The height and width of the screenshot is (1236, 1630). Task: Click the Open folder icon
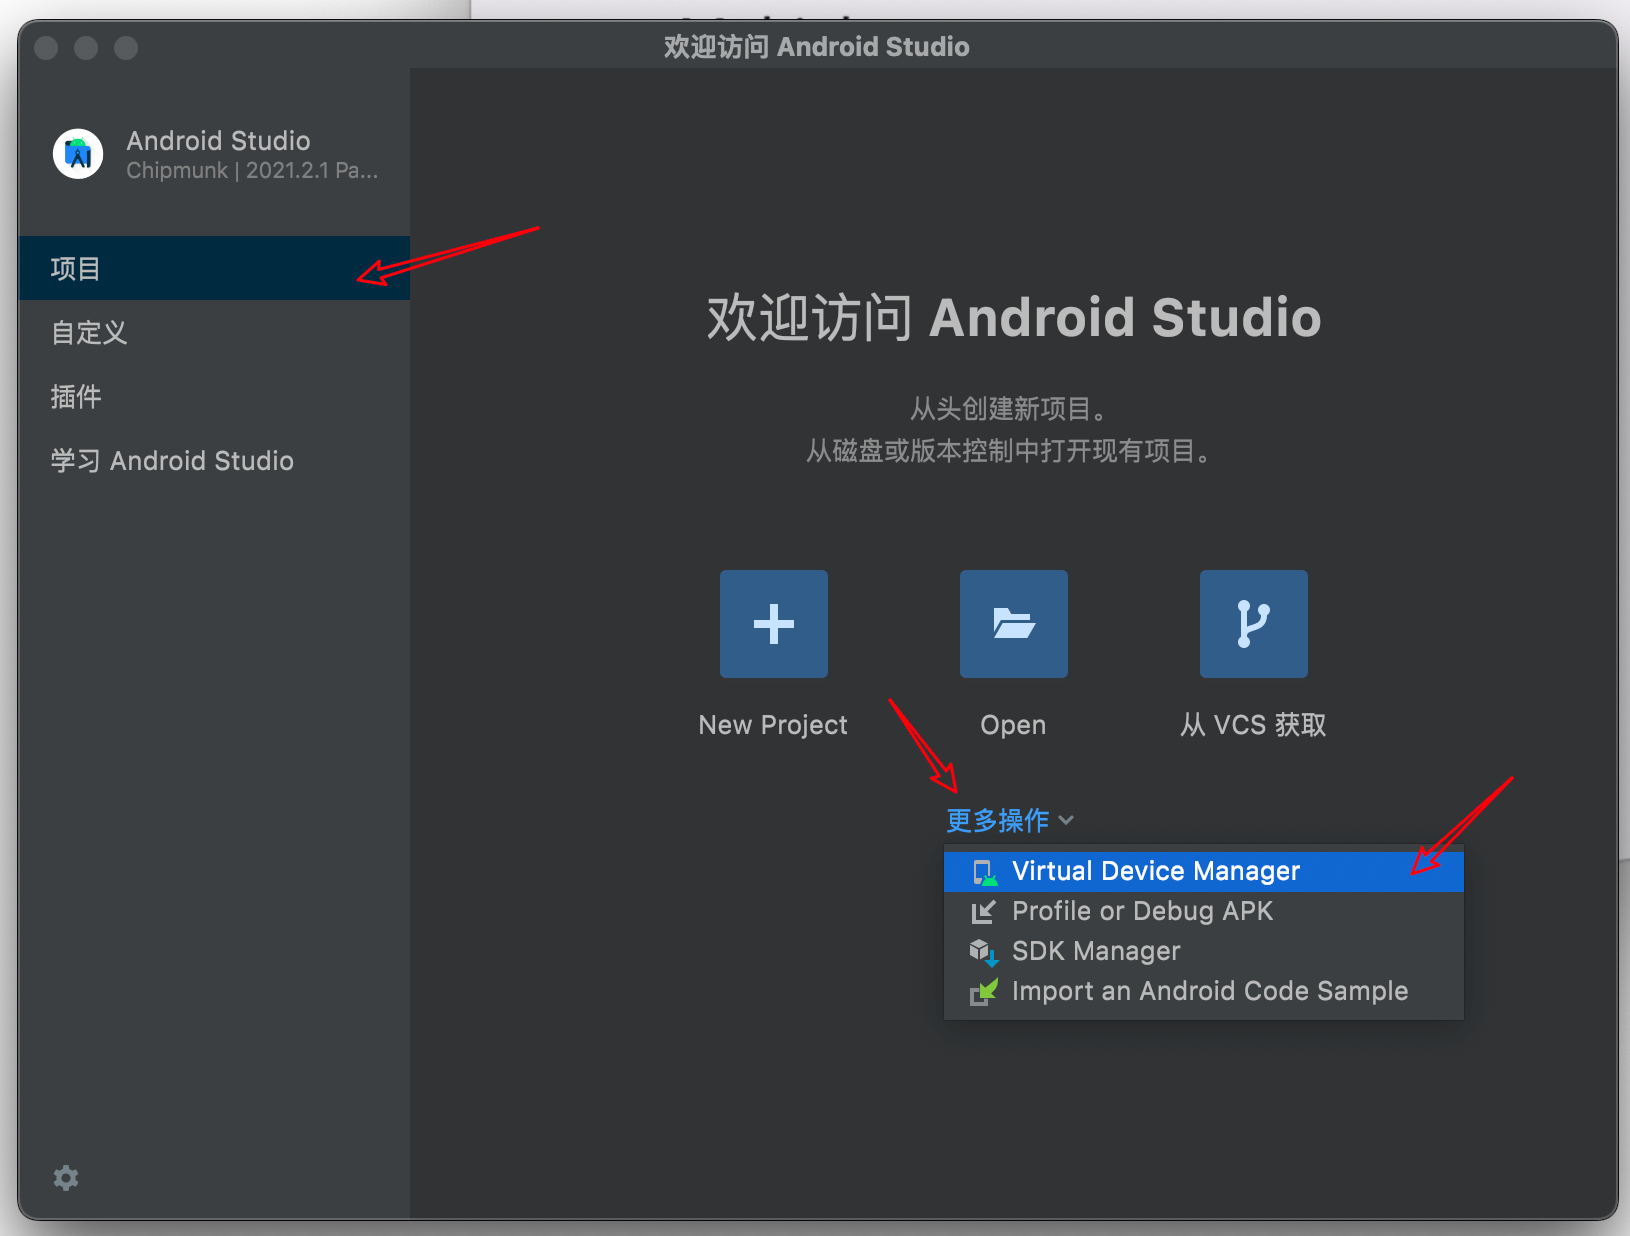pyautogui.click(x=1013, y=624)
